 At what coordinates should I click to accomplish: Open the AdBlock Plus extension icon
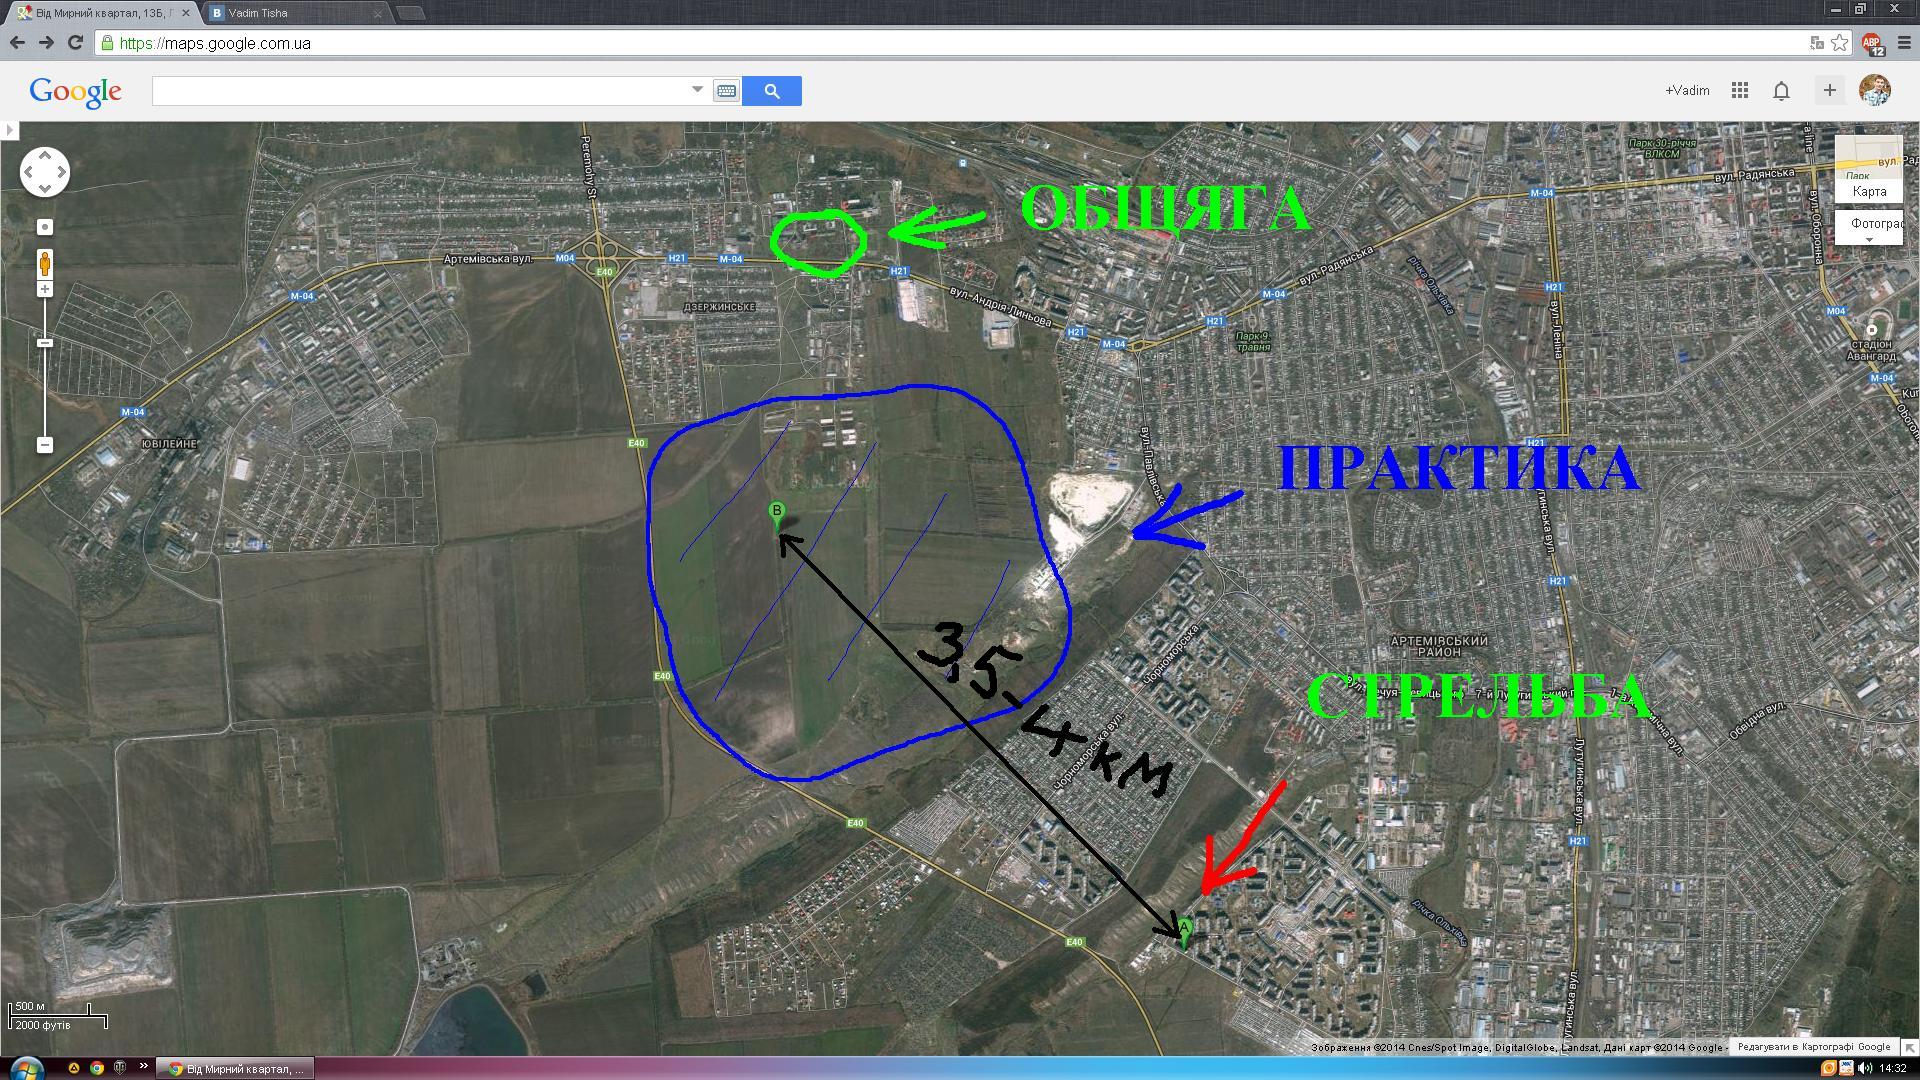1872,44
